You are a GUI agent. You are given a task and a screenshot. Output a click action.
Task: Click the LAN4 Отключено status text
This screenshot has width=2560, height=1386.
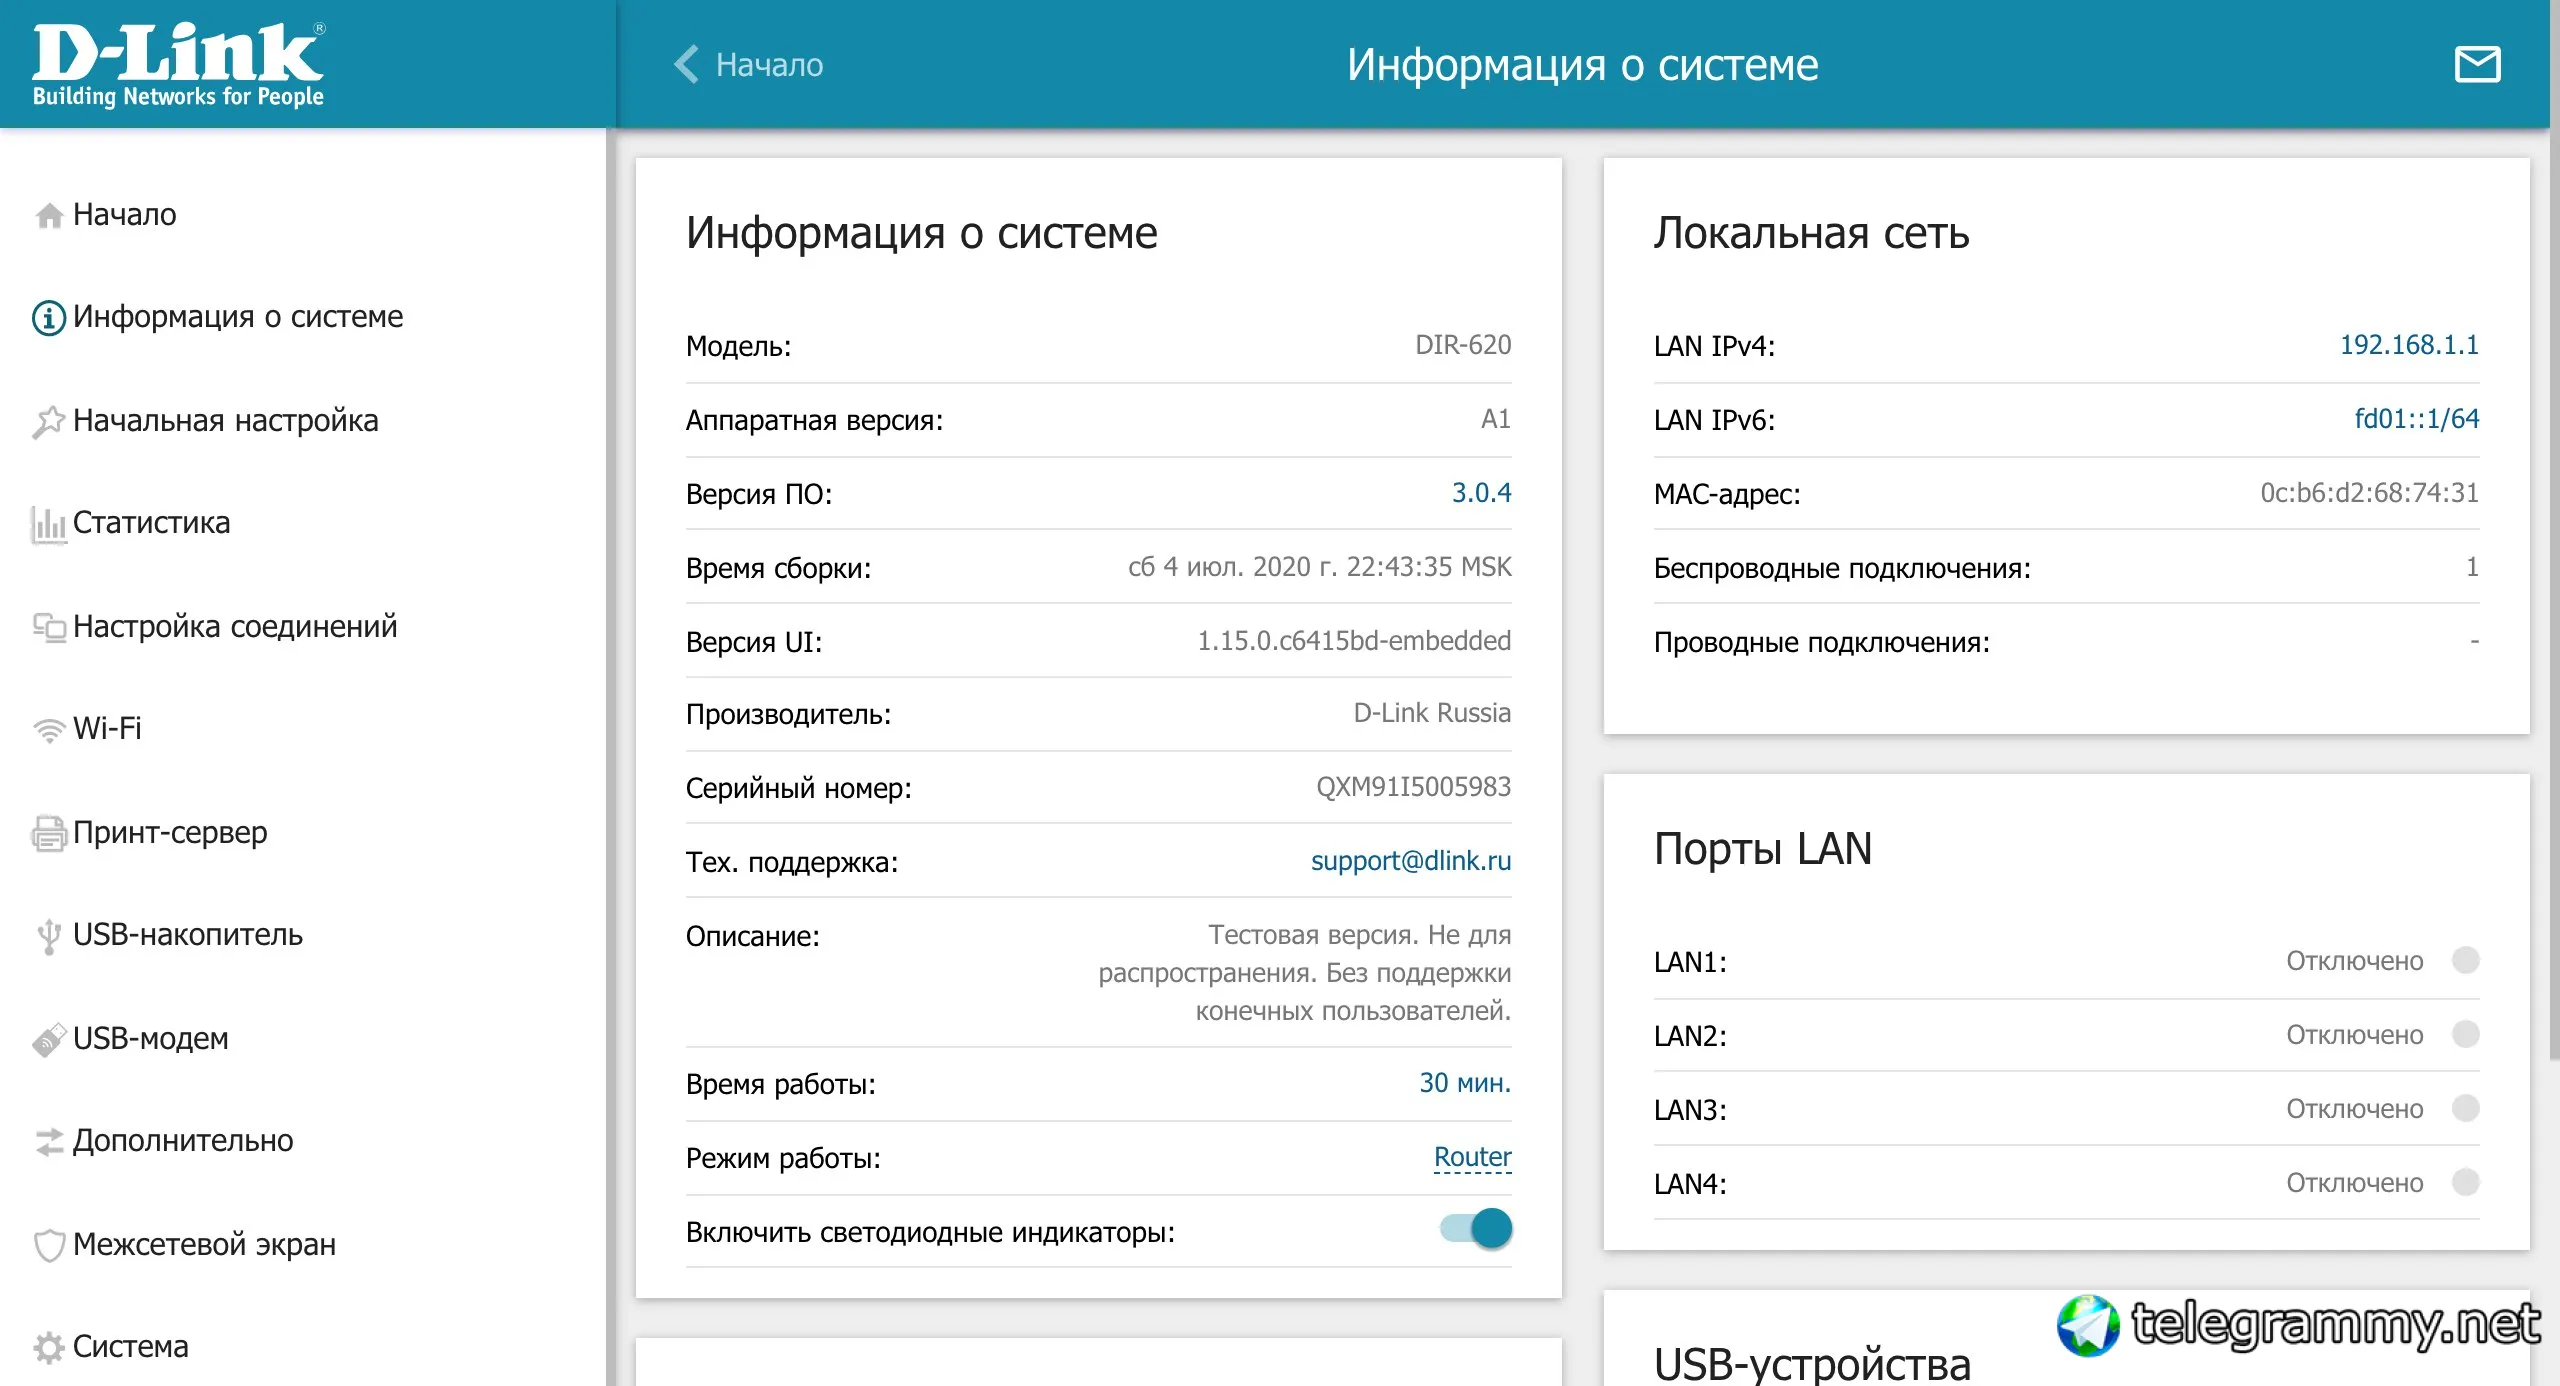pos(2354,1183)
